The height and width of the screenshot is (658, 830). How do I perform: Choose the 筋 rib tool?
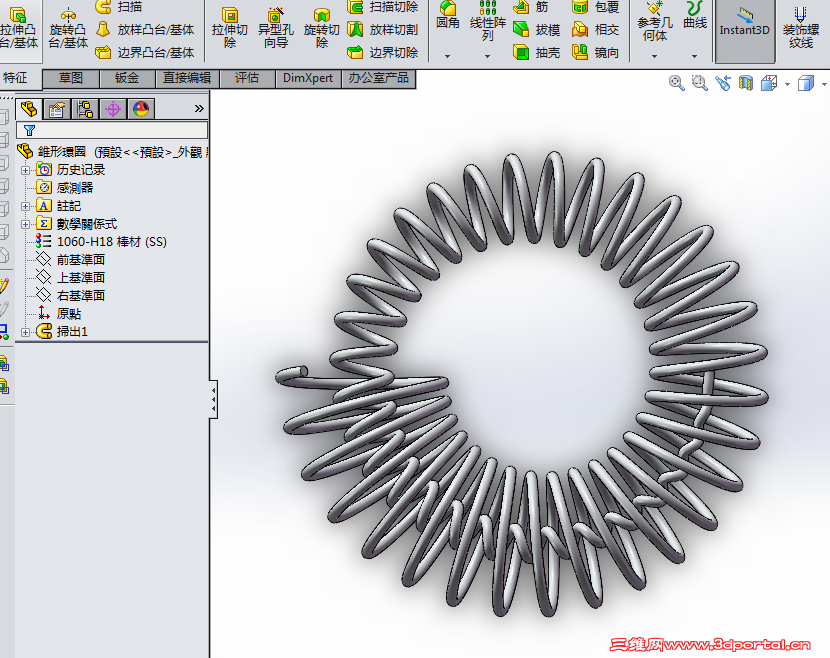click(x=530, y=7)
